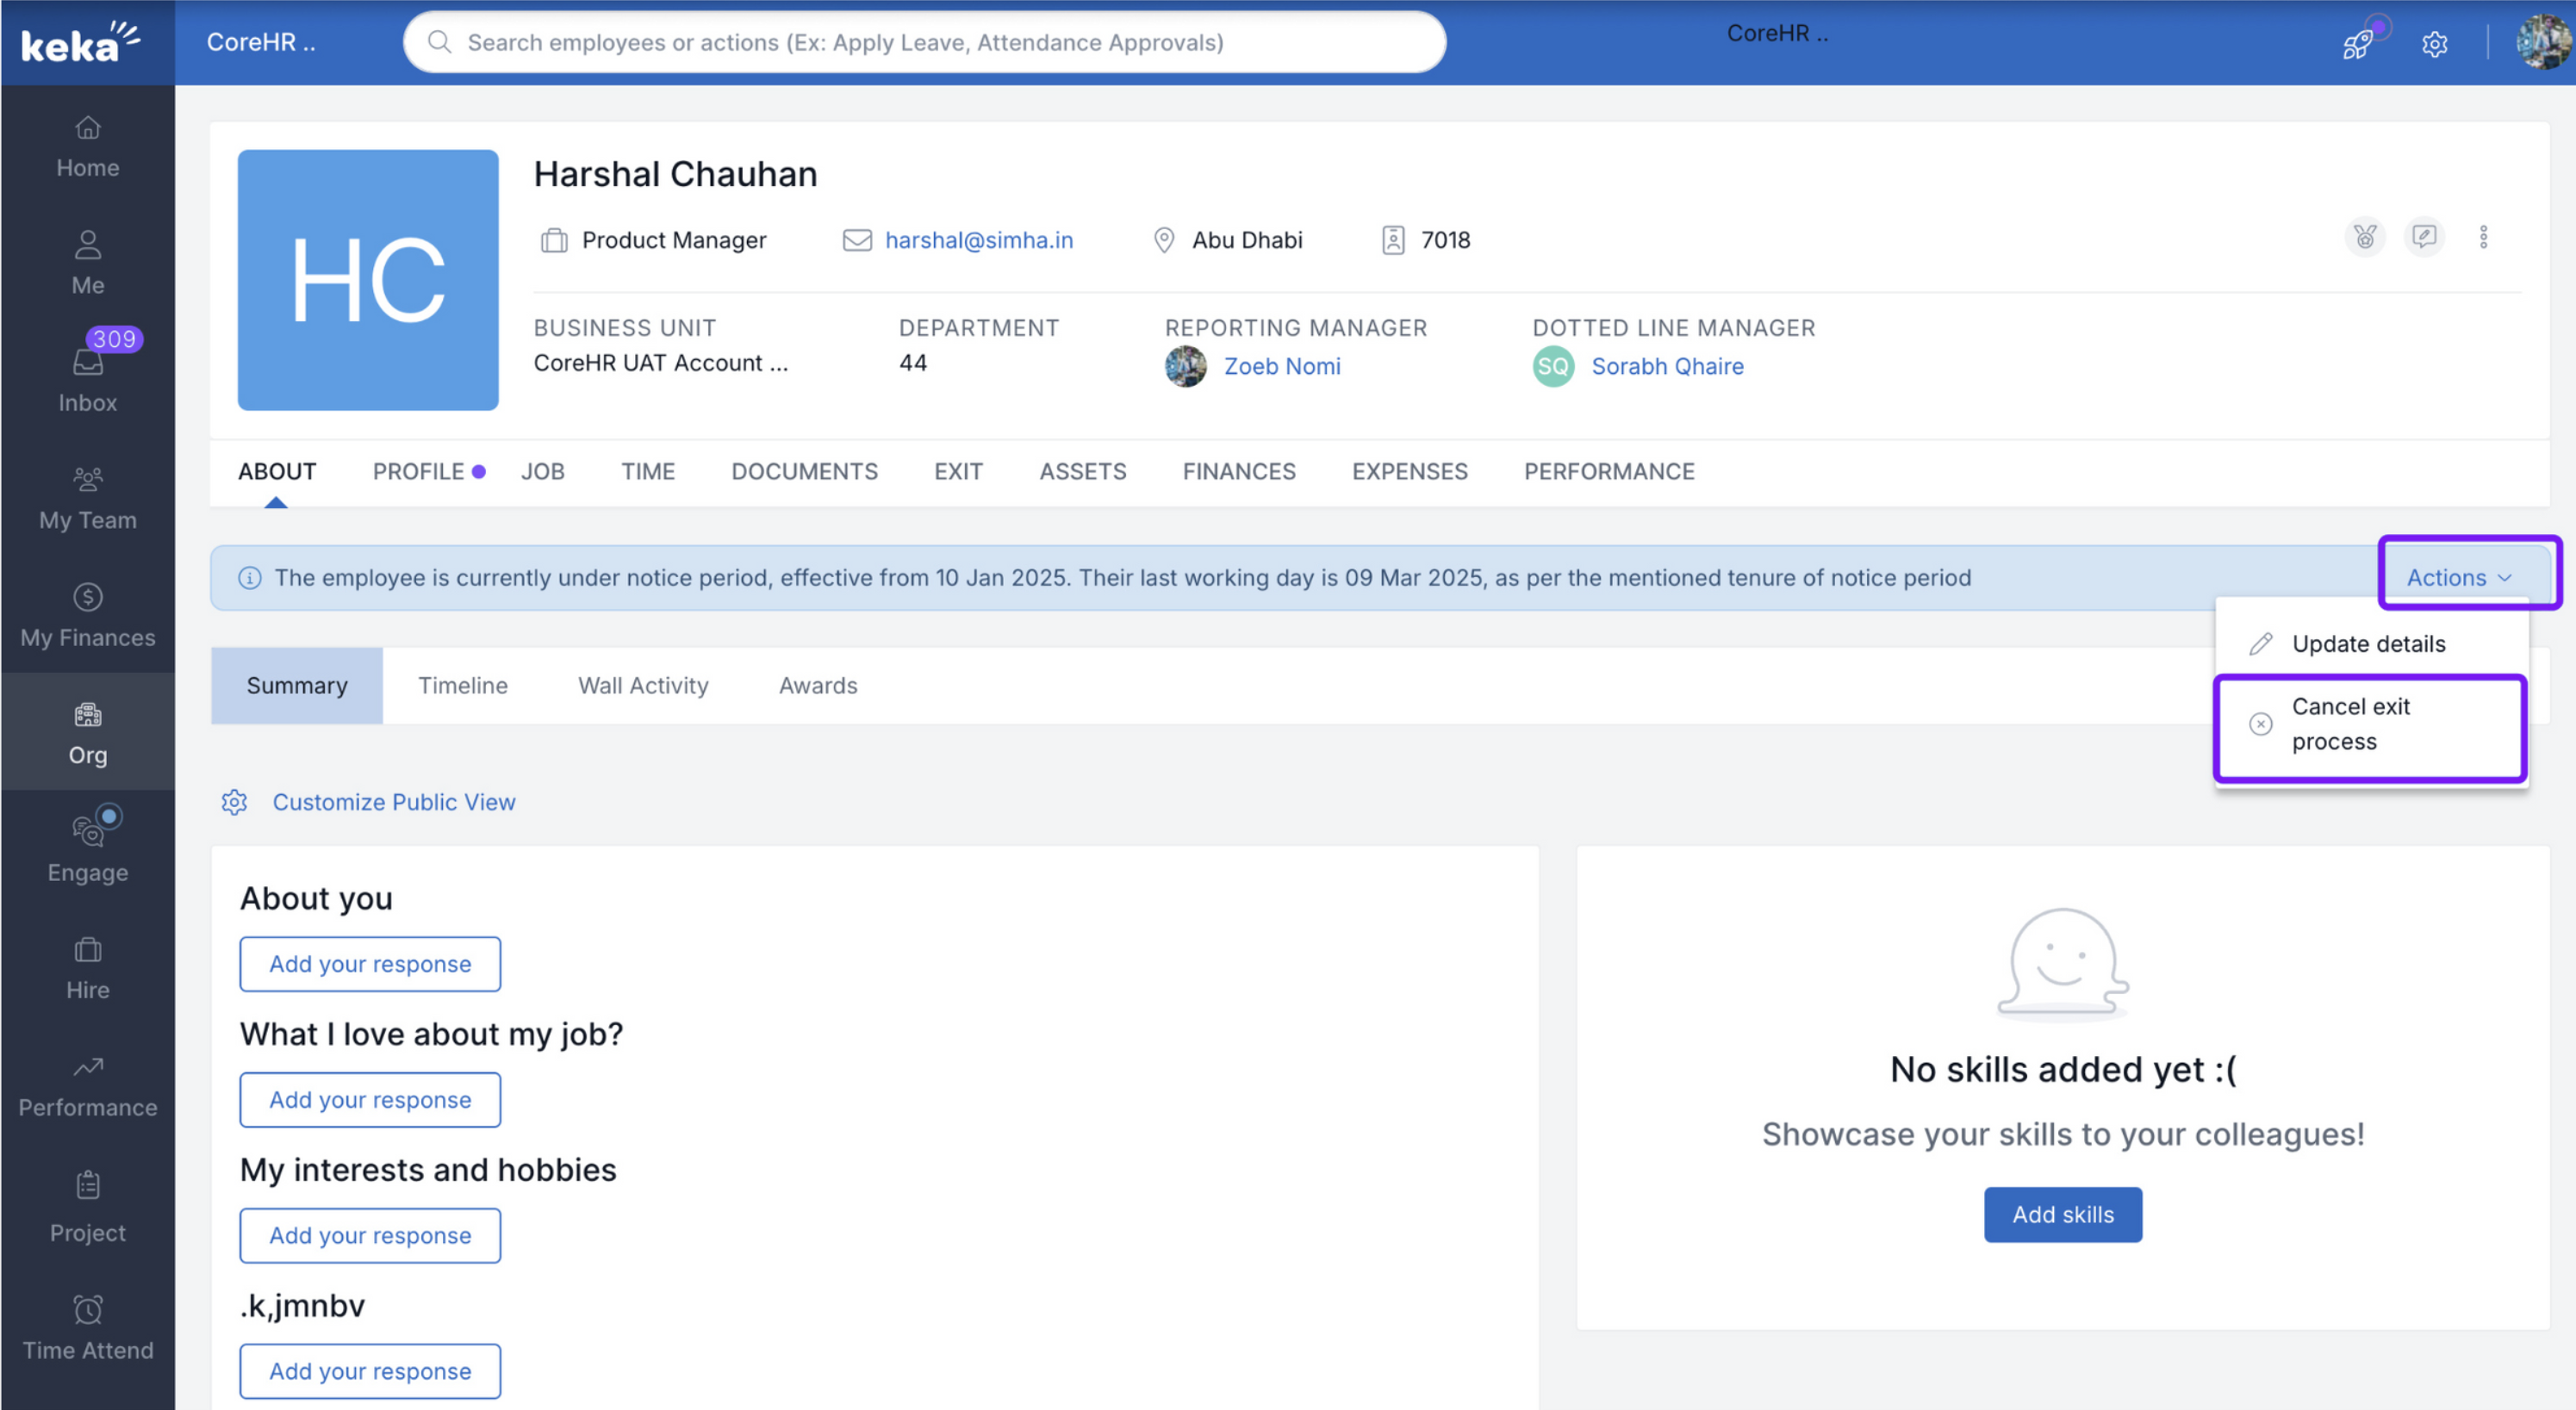
Task: Open the three-dot profile options menu
Action: click(2483, 237)
